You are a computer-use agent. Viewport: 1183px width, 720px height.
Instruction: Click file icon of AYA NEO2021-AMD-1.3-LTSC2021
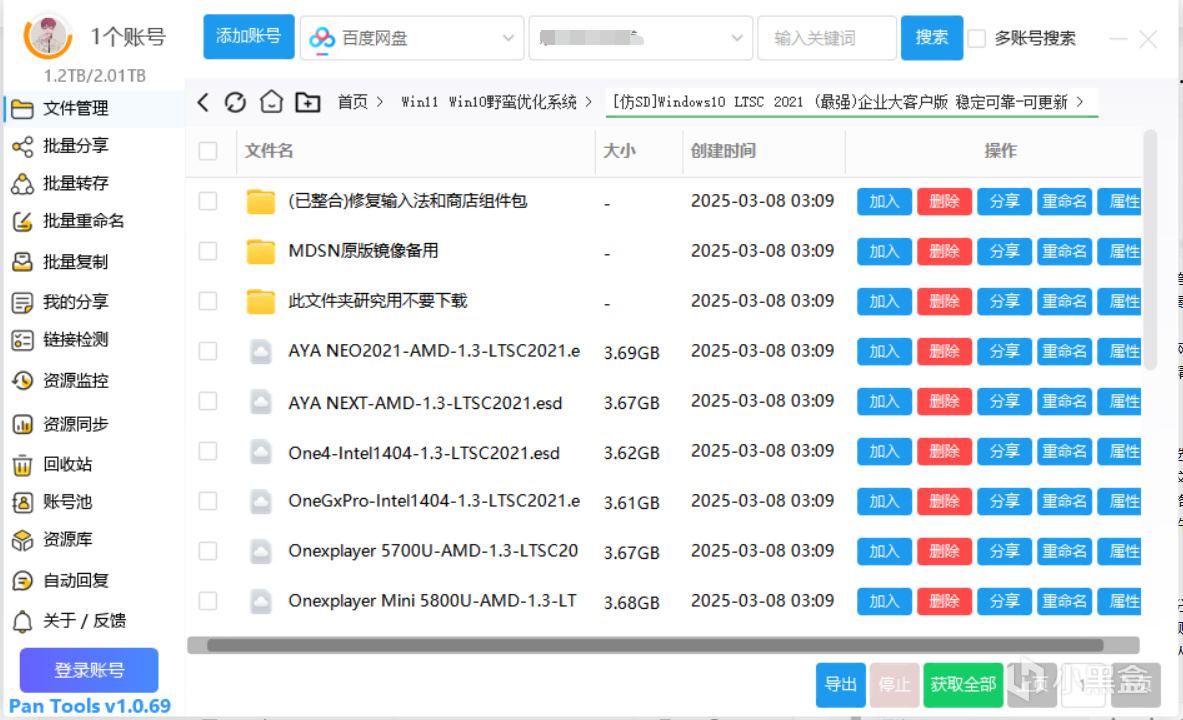point(261,352)
